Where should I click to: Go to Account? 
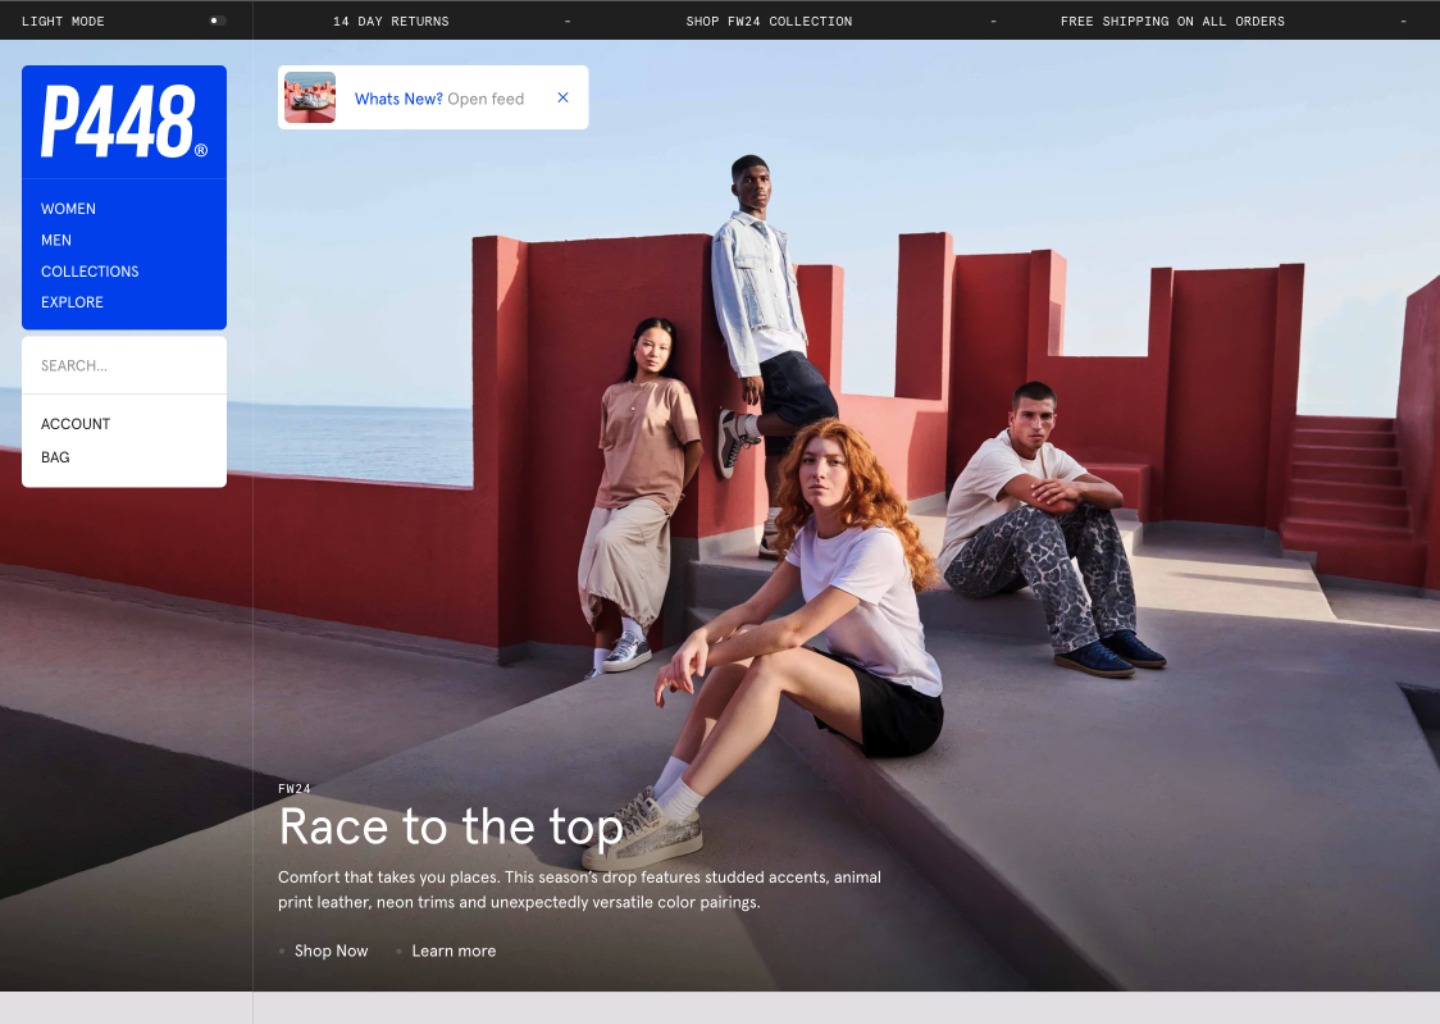[x=75, y=424]
